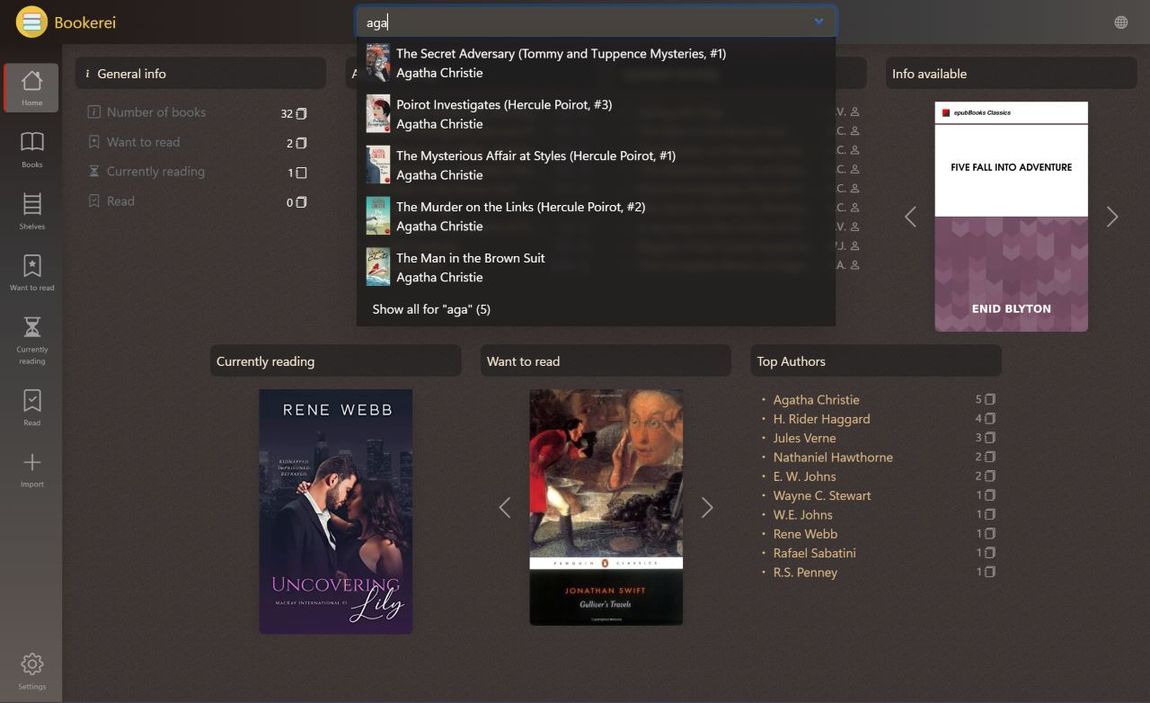Viewport: 1150px width, 703px height.
Task: Click the Want to read panel header
Action: (606, 361)
